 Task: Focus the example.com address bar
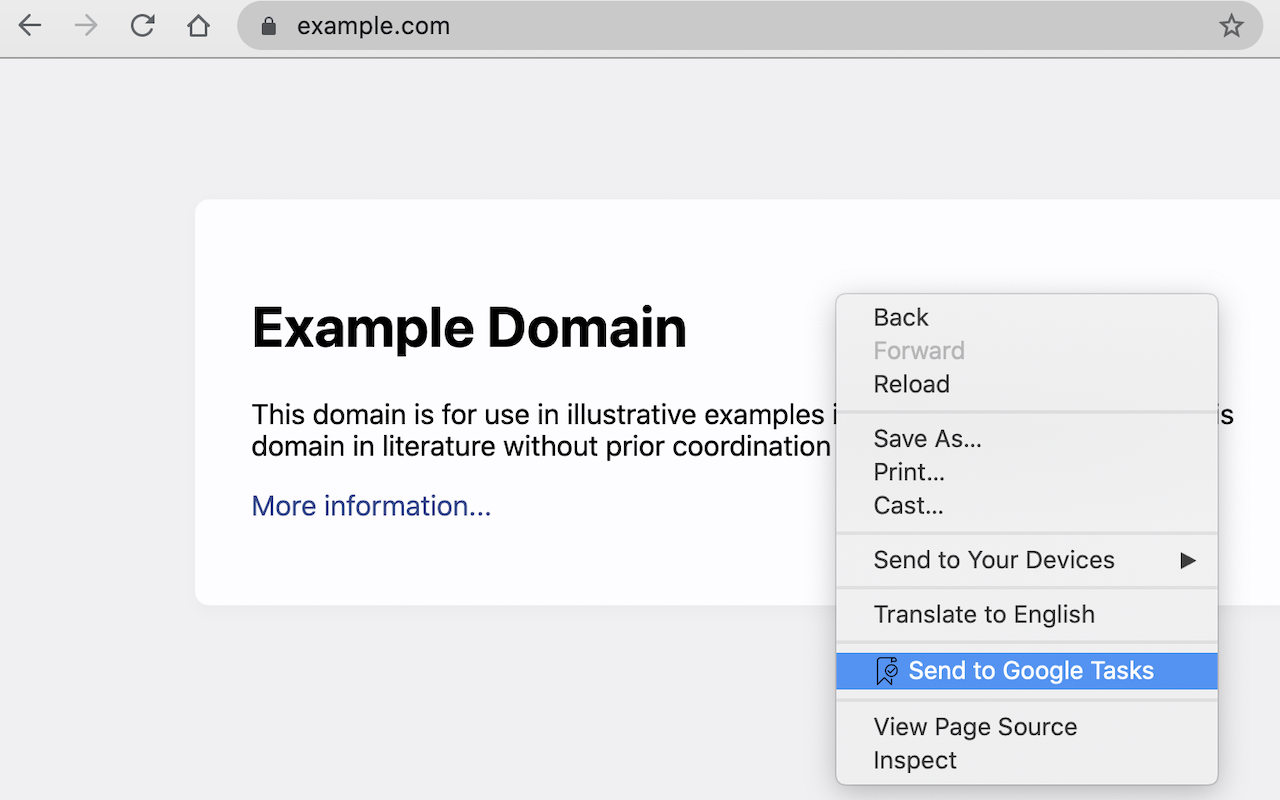(x=700, y=26)
